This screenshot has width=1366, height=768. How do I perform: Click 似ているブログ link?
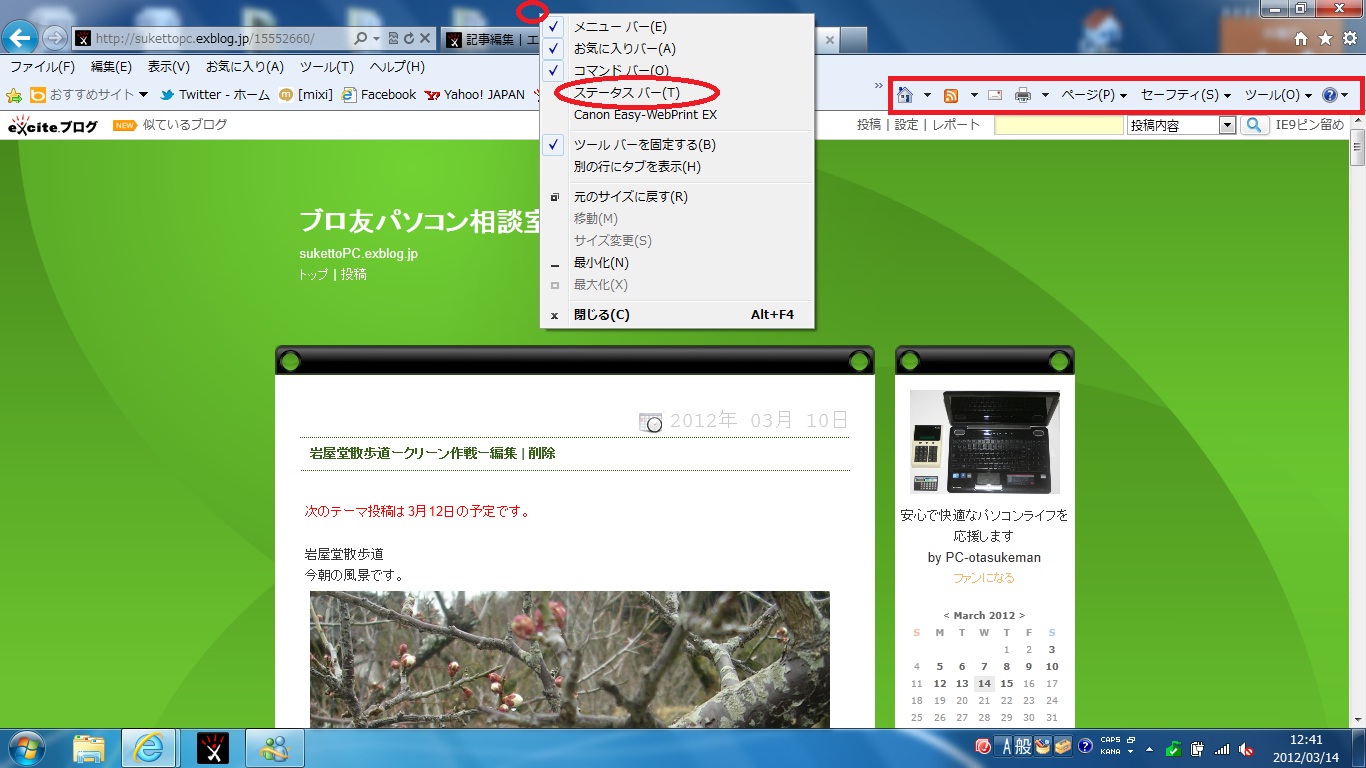[184, 125]
